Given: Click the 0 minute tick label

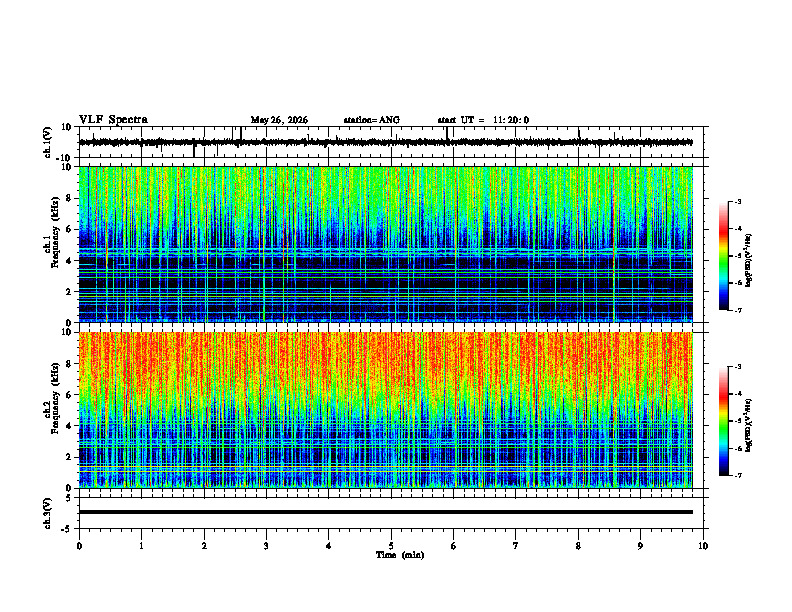Looking at the screenshot, I should click(x=79, y=546).
